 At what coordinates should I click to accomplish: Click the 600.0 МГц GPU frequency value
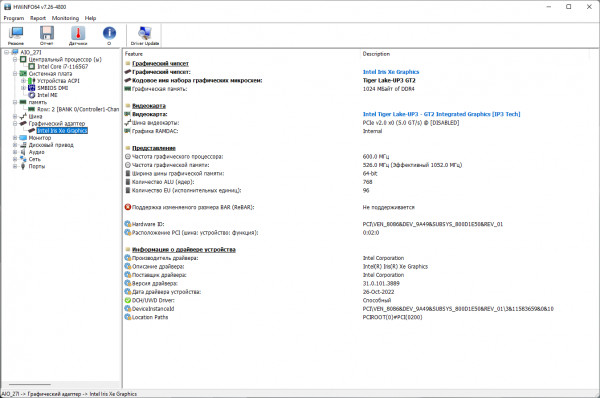(375, 157)
